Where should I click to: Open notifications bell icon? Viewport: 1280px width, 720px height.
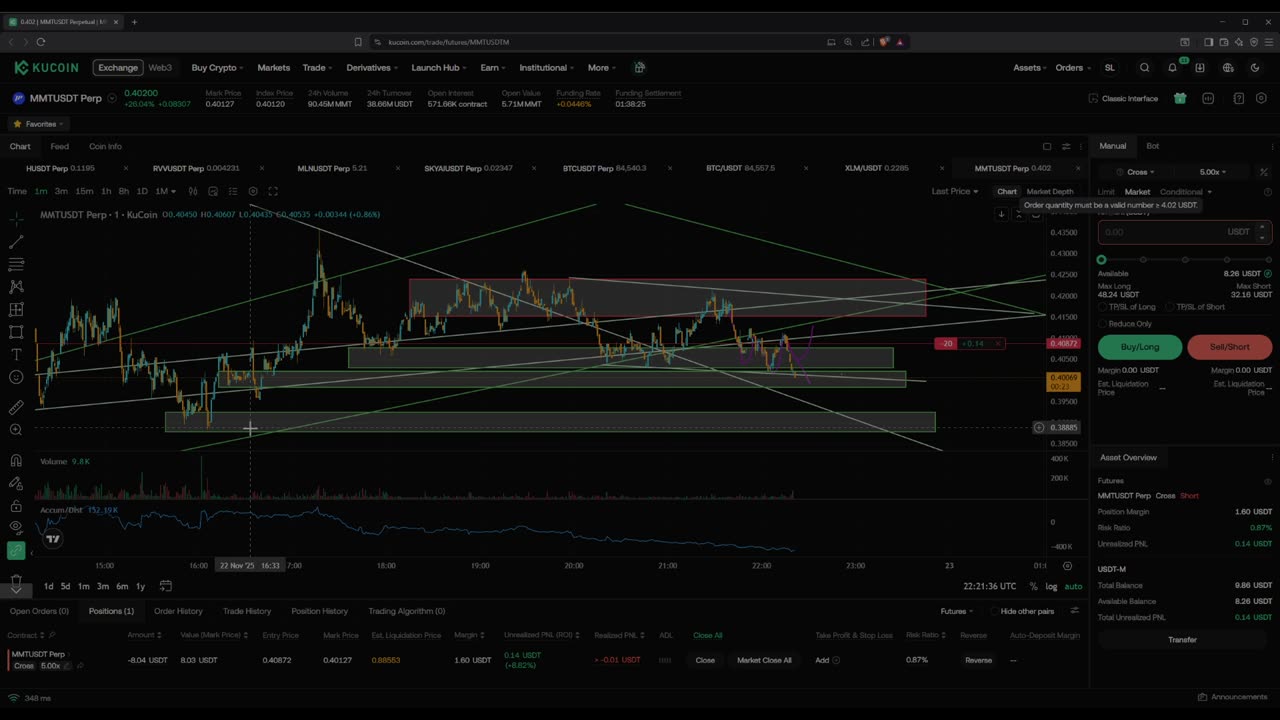tap(1172, 68)
